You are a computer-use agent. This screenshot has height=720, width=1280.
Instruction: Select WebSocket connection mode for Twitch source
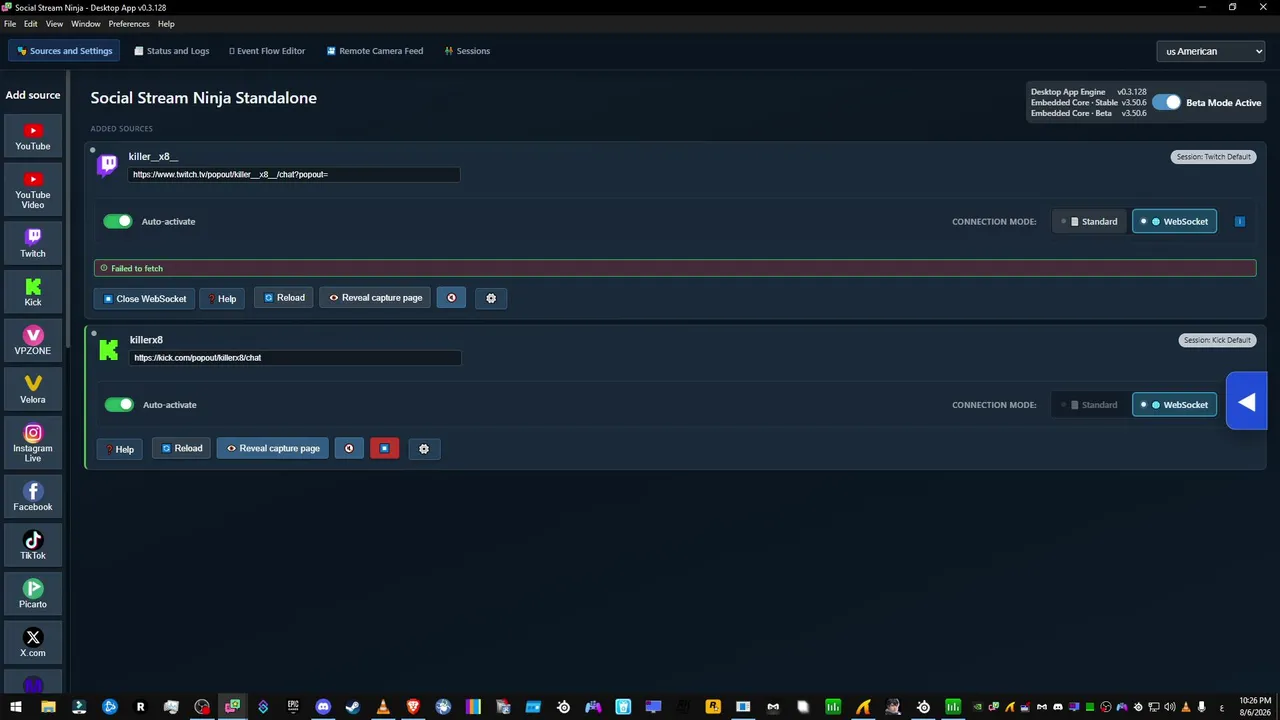point(1175,221)
